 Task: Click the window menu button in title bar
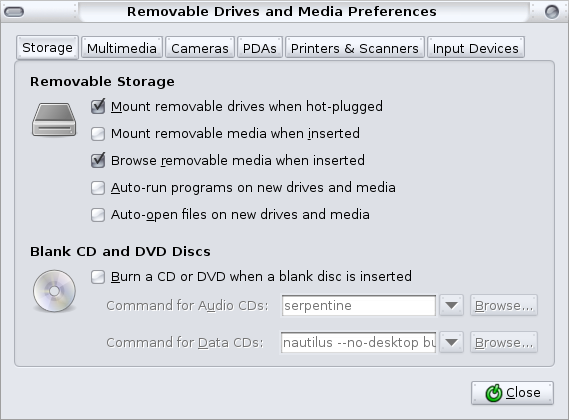(x=14, y=12)
